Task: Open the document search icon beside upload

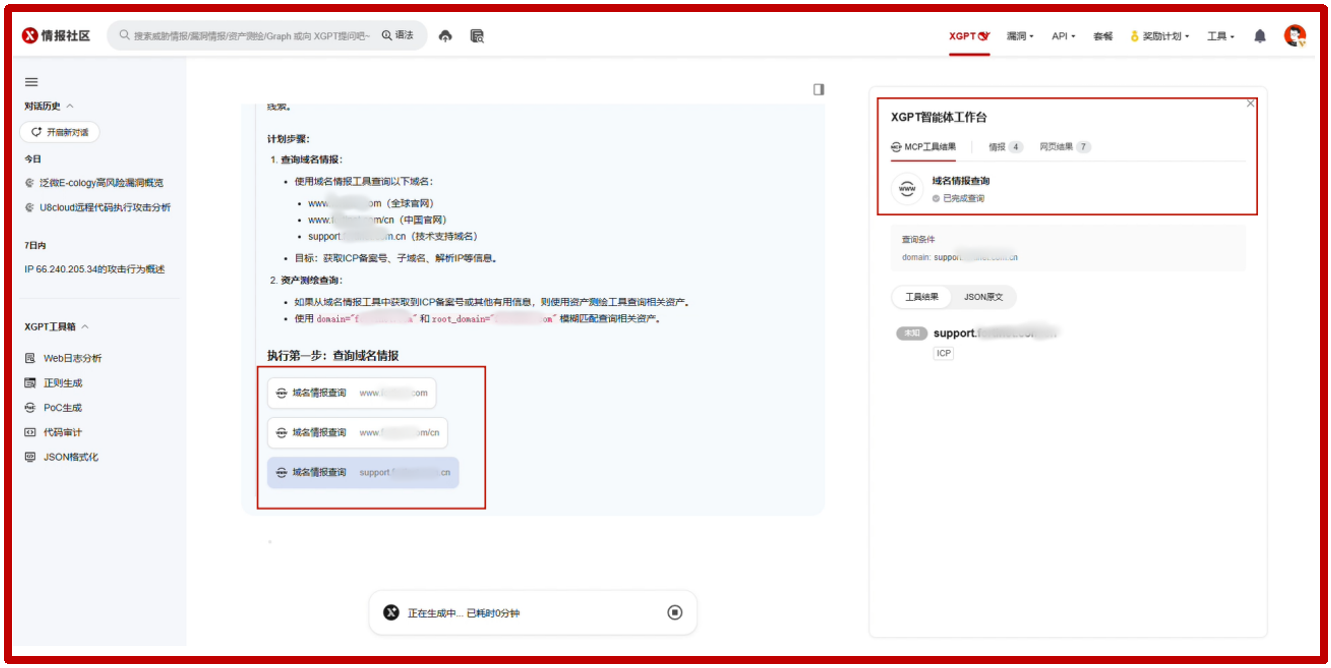Action: (x=477, y=36)
